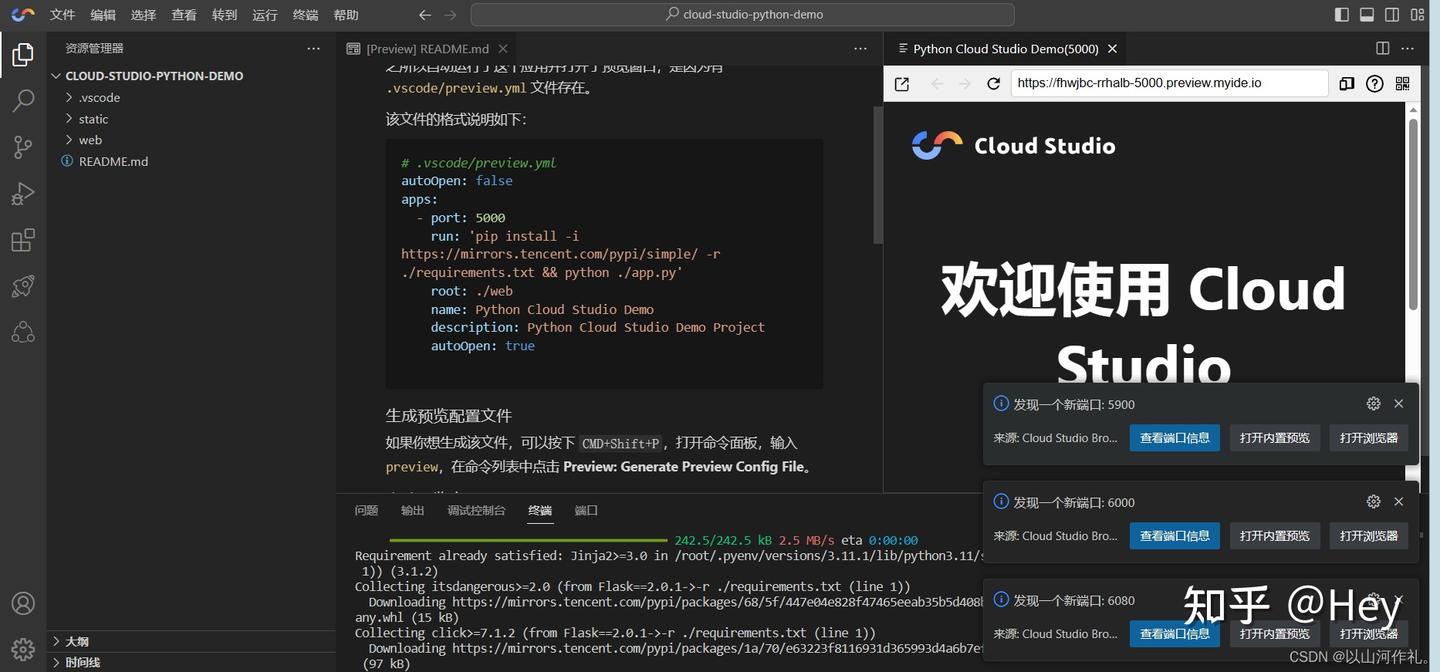Viewport: 1440px width, 672px height.
Task: Click the device preview icon next to address bar
Action: pos(1346,83)
